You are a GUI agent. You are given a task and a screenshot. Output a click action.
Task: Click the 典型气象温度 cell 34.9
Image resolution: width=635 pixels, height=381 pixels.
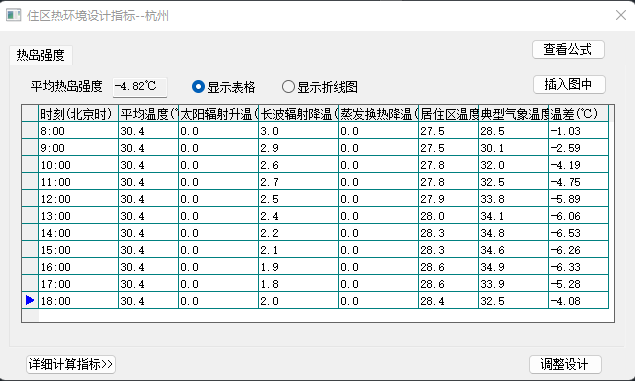pyautogui.click(x=514, y=267)
